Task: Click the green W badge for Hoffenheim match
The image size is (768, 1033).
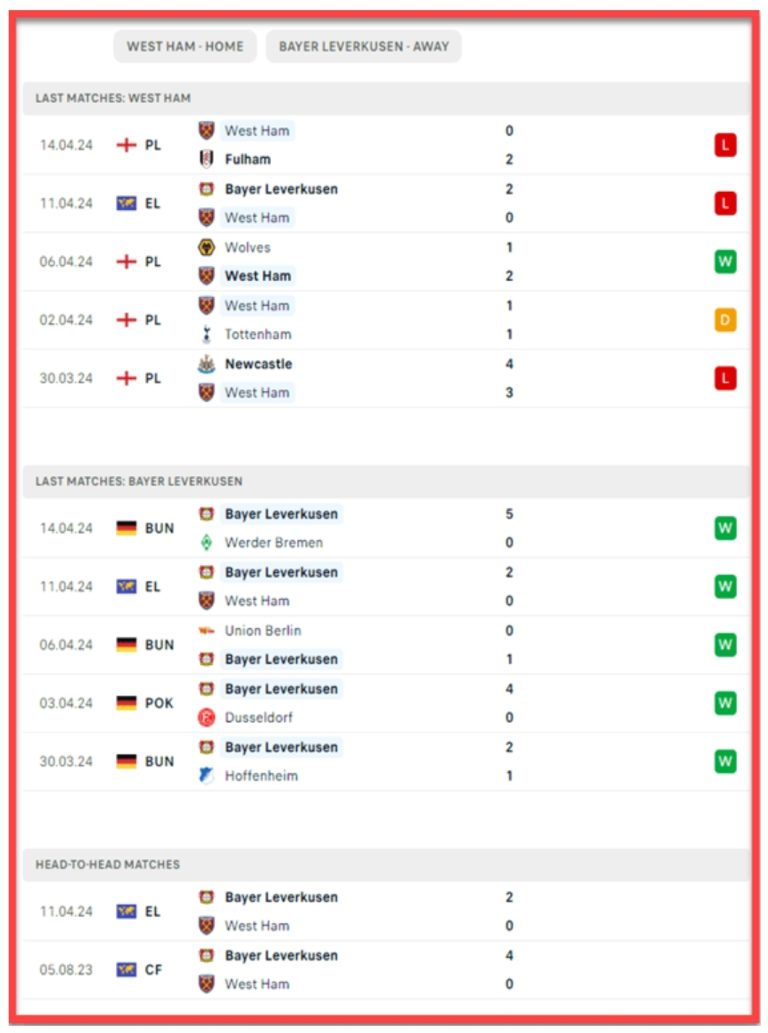Action: (x=725, y=762)
